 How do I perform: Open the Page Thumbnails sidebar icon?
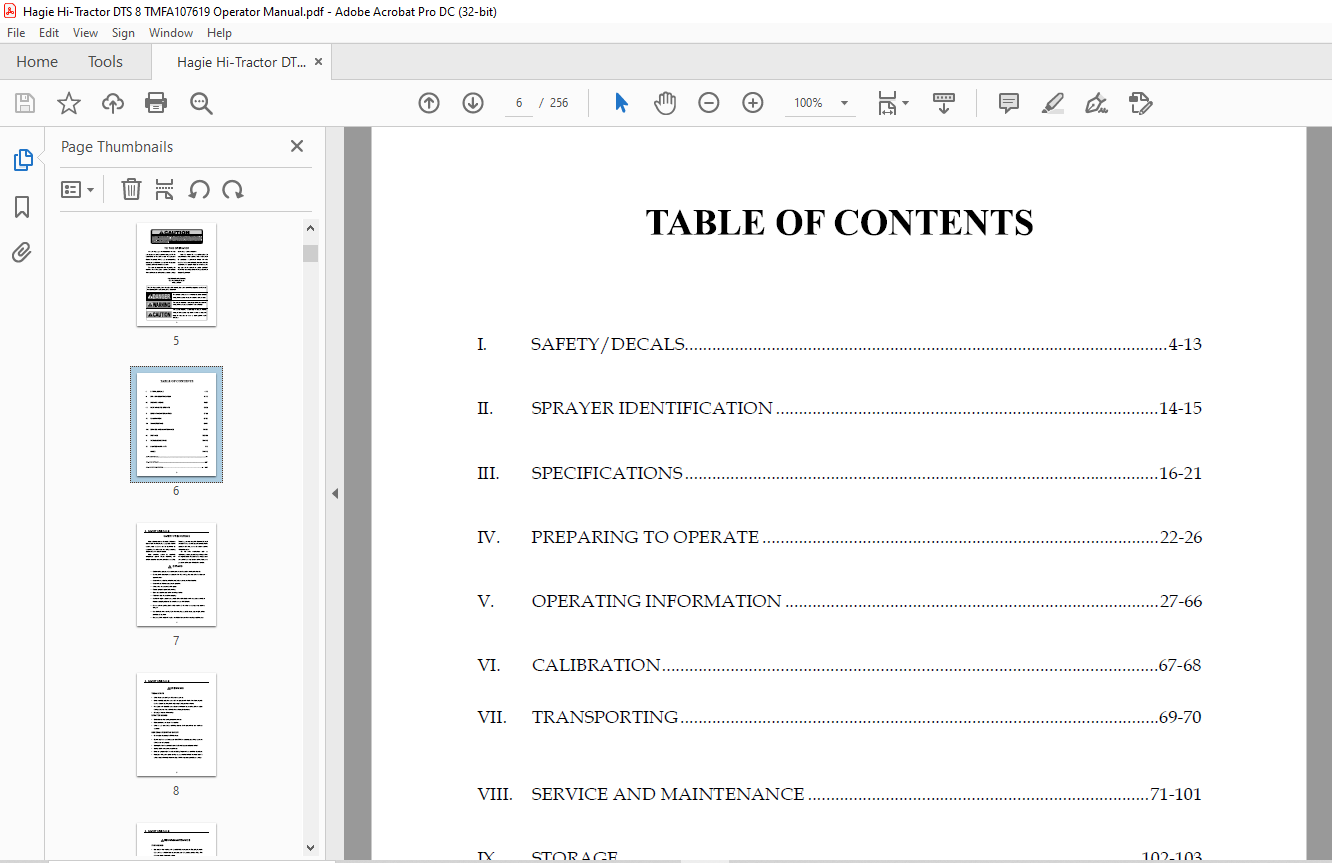[22, 160]
